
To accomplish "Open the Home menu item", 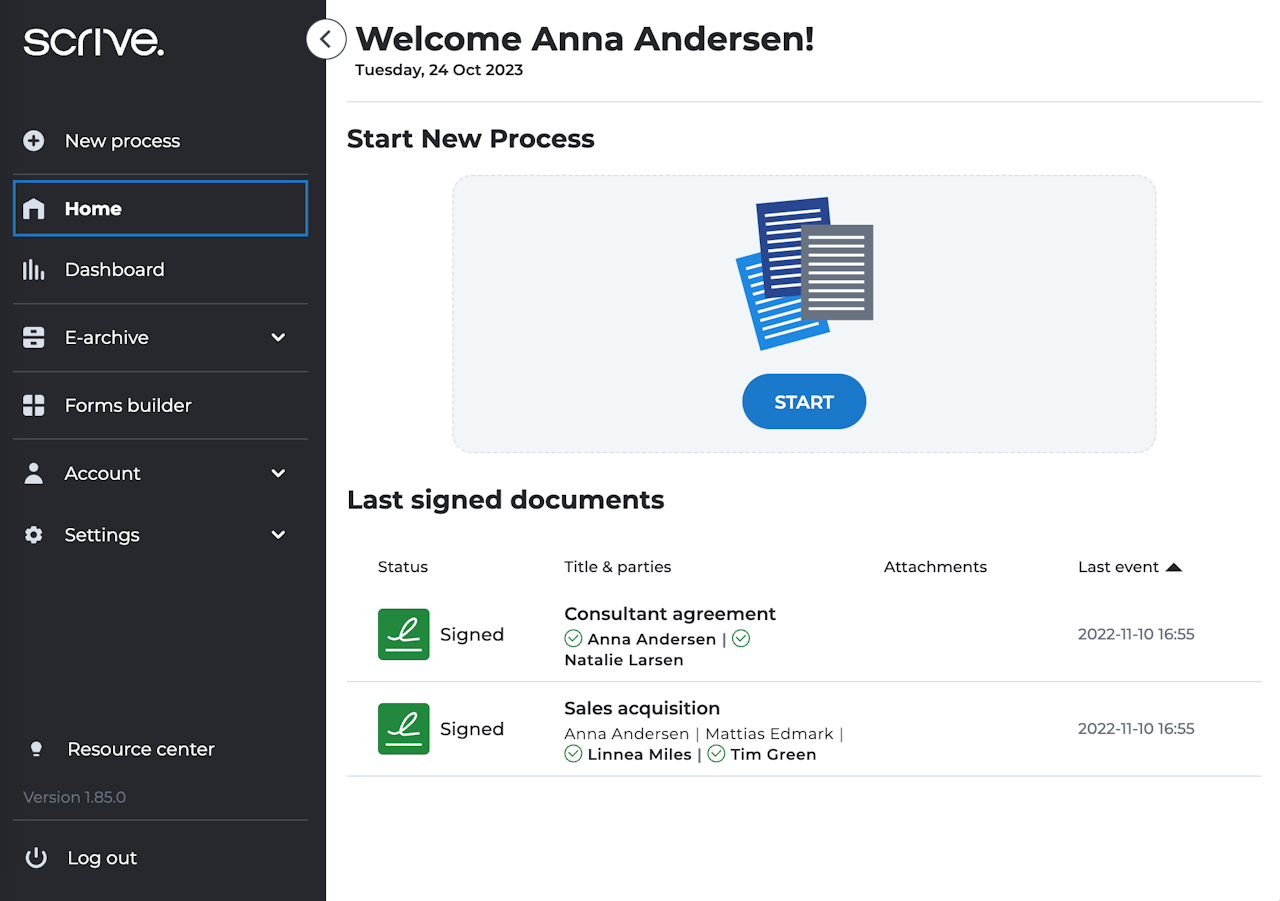I will (x=93, y=209).
